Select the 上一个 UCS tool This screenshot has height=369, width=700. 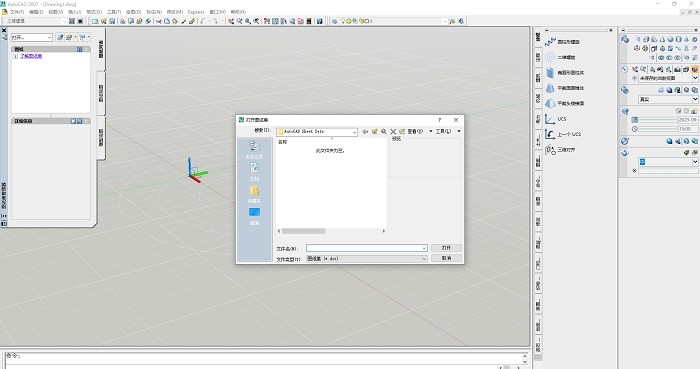coord(562,134)
